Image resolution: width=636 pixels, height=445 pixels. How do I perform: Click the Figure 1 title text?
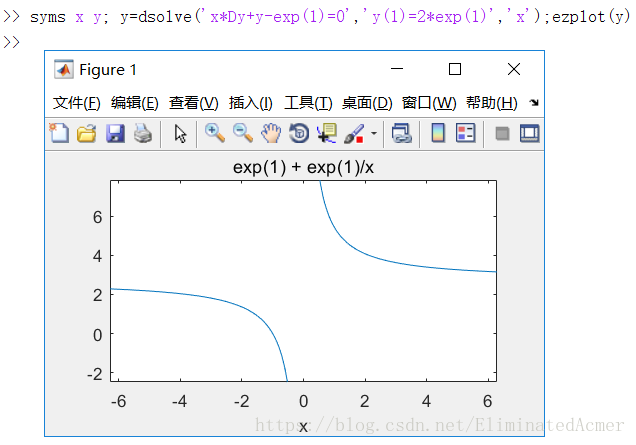tap(108, 70)
